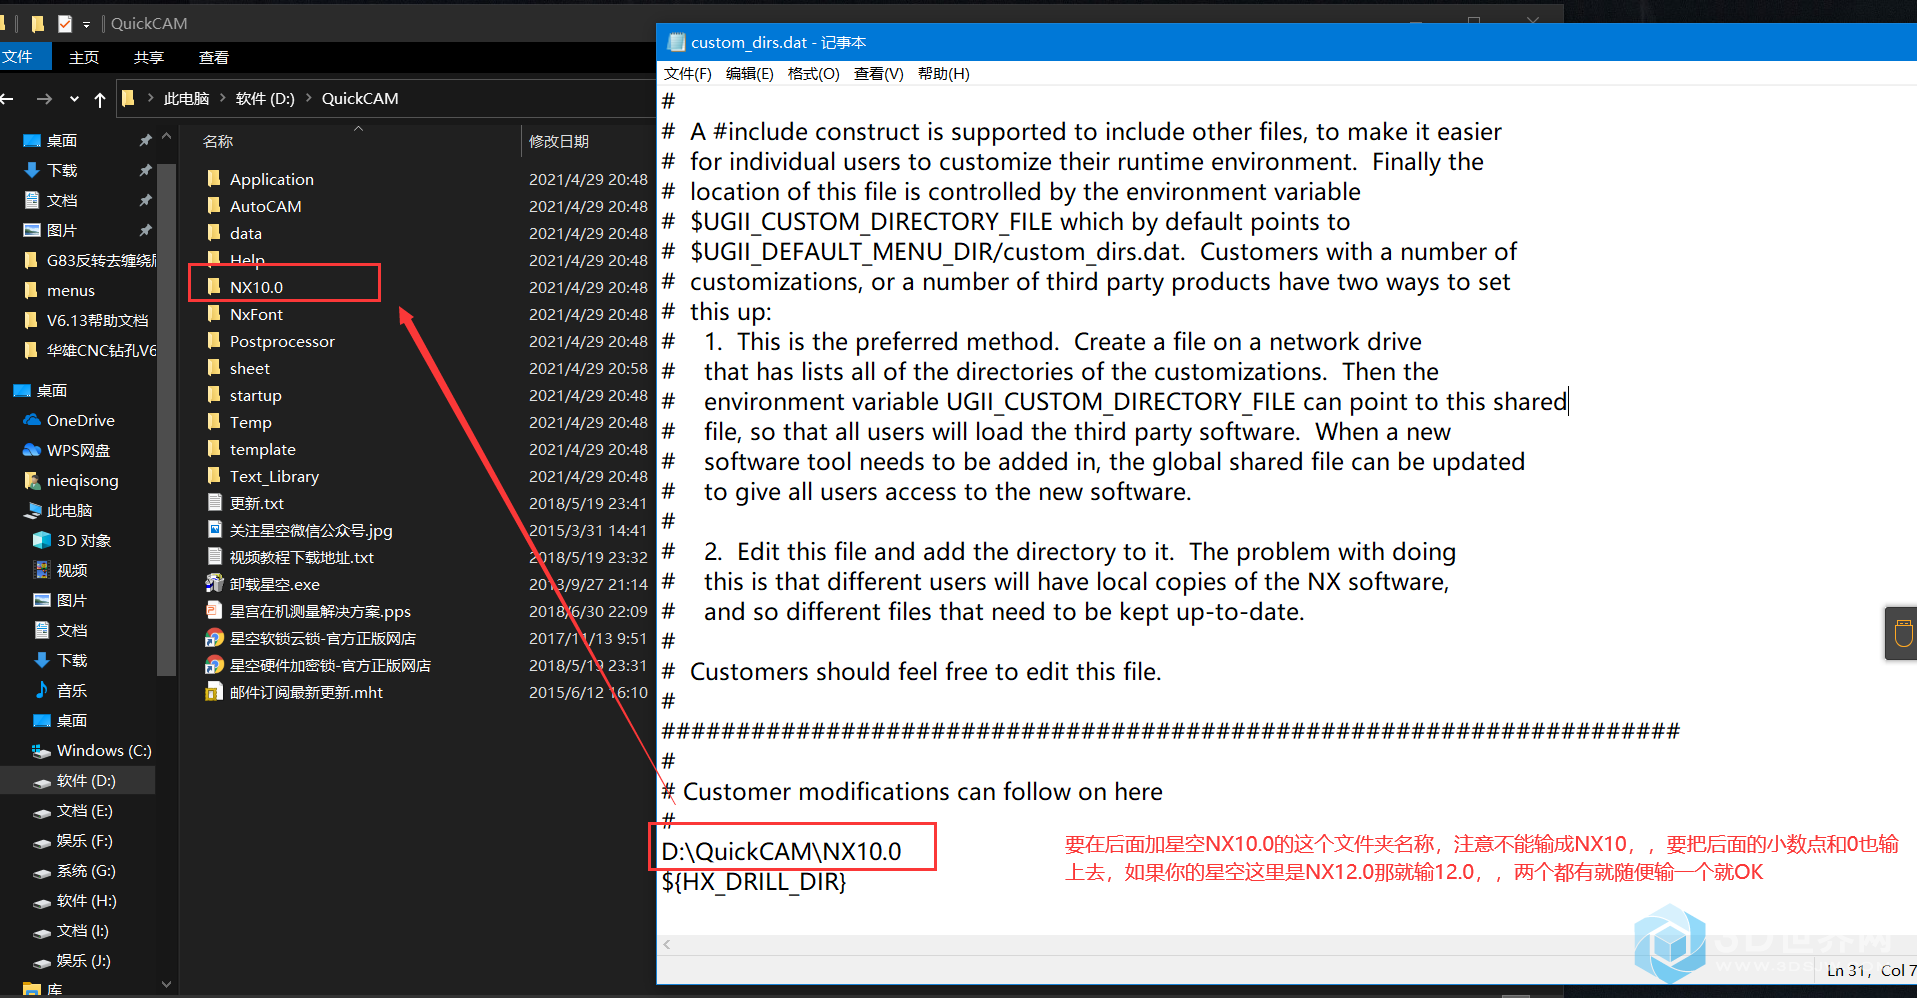1917x998 pixels.
Task: Select 星空软锁云锁-官方正版网店 shortcut
Action: click(322, 638)
